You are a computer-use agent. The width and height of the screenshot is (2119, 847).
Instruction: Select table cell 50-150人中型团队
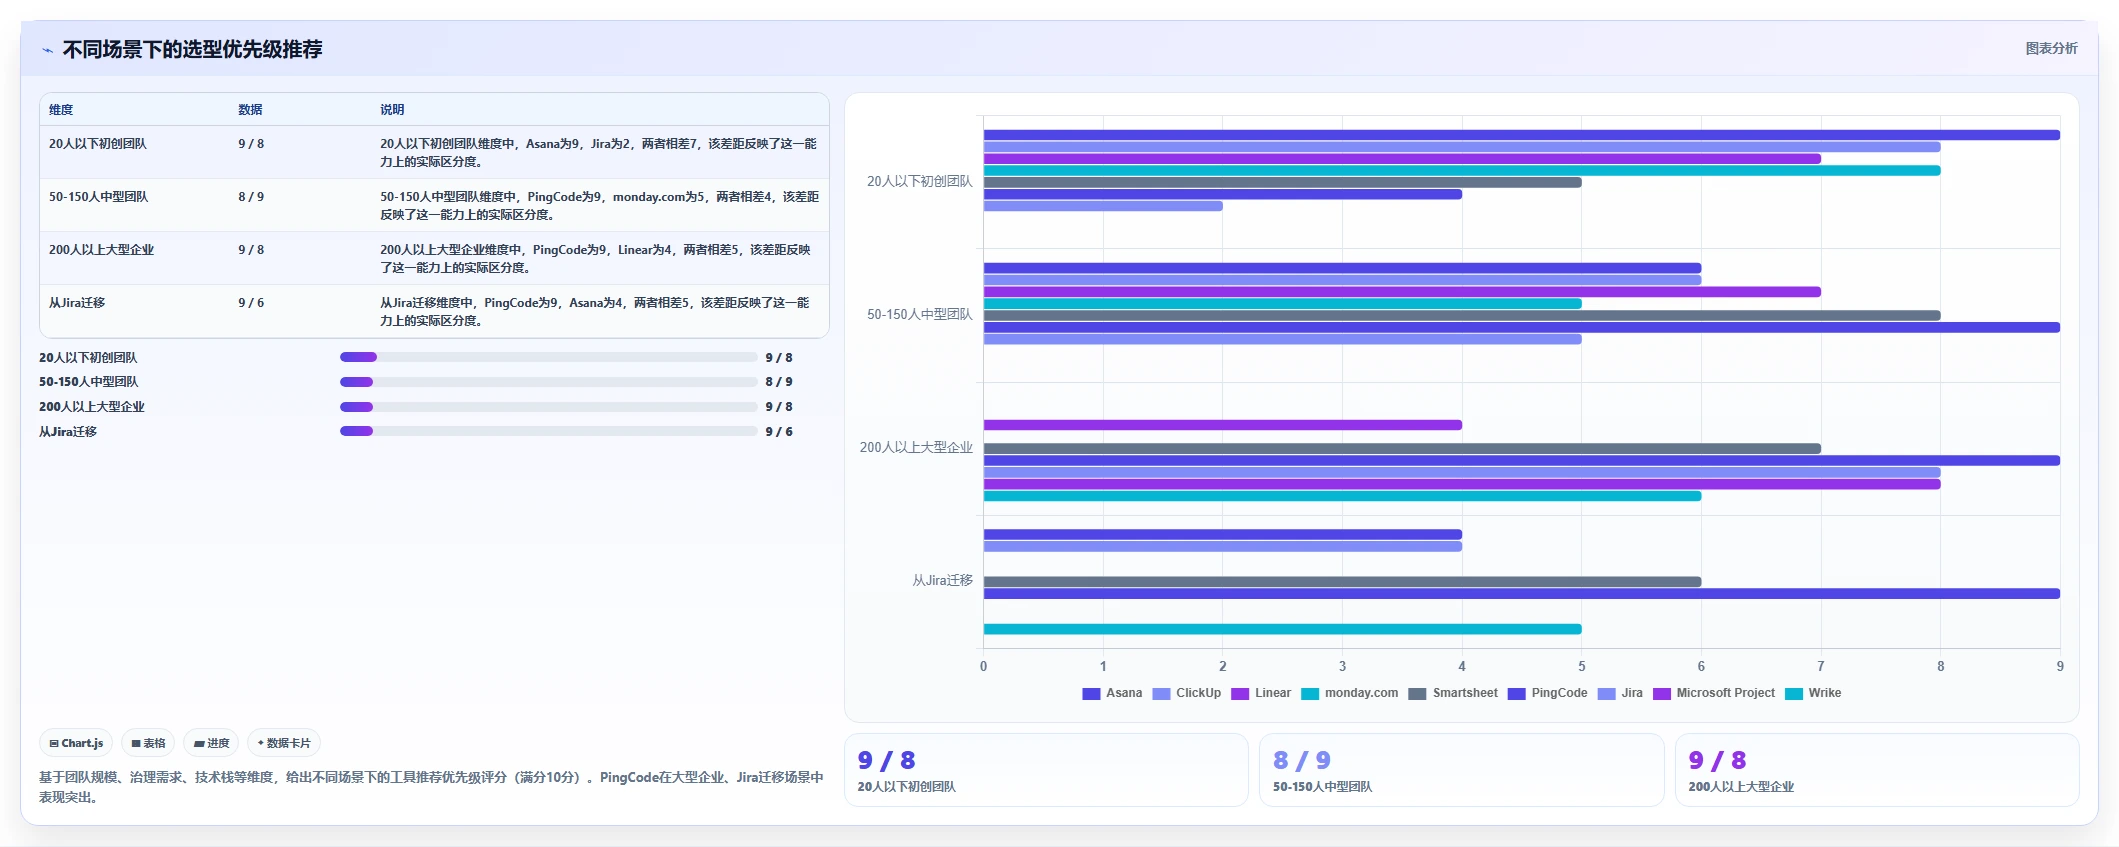coord(98,197)
